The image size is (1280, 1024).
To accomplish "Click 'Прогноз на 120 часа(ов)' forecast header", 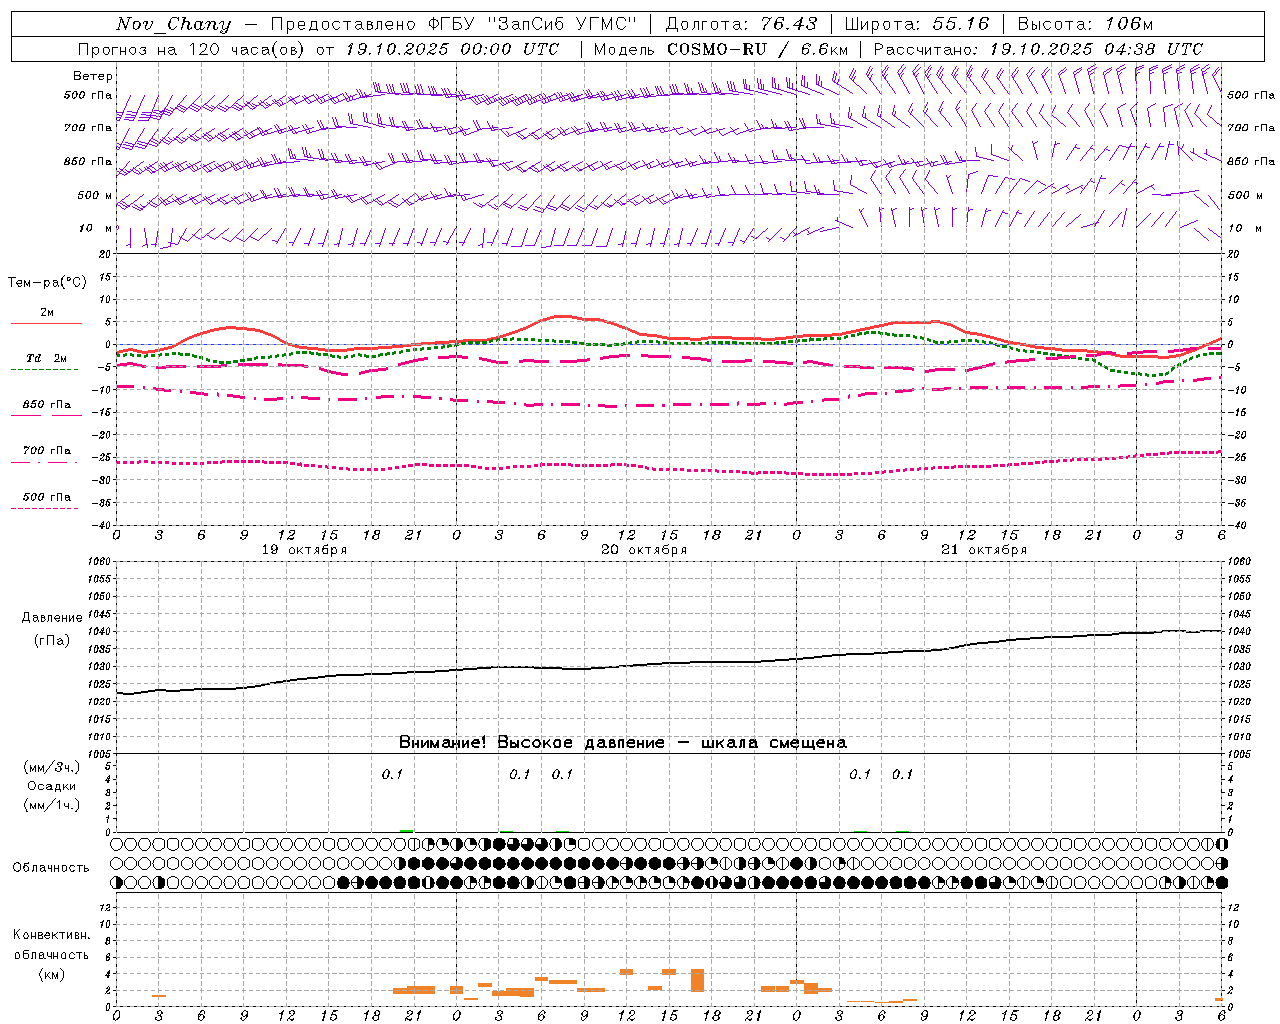I will (193, 49).
